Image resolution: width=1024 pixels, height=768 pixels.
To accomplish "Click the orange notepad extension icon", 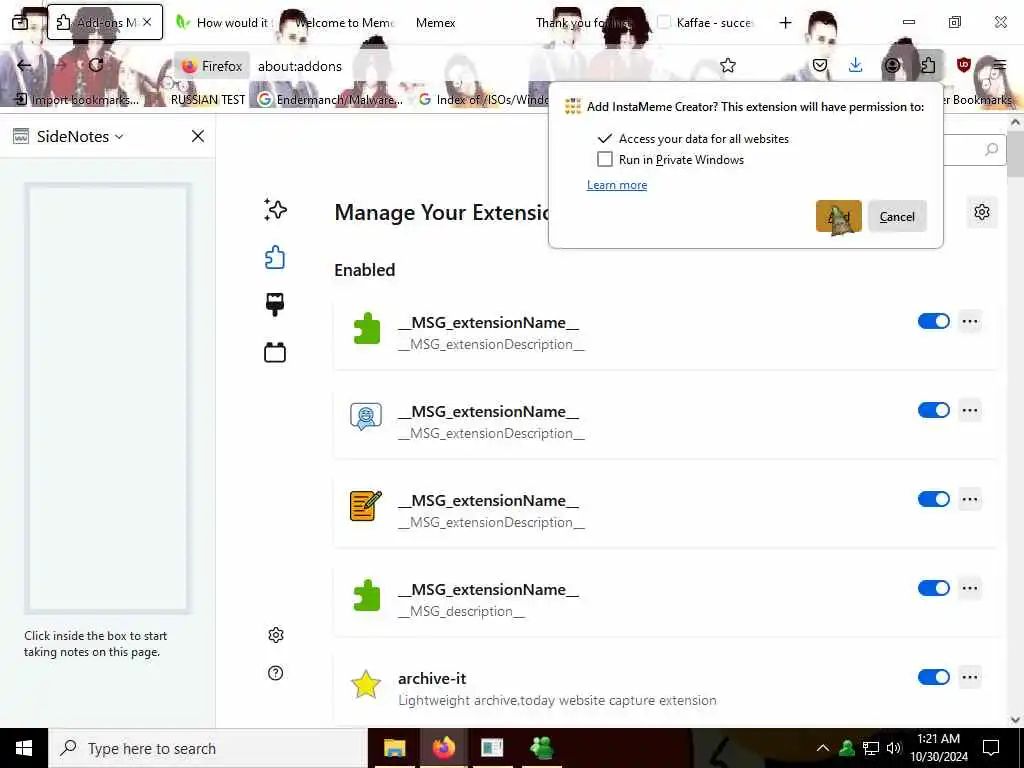I will pos(366,506).
